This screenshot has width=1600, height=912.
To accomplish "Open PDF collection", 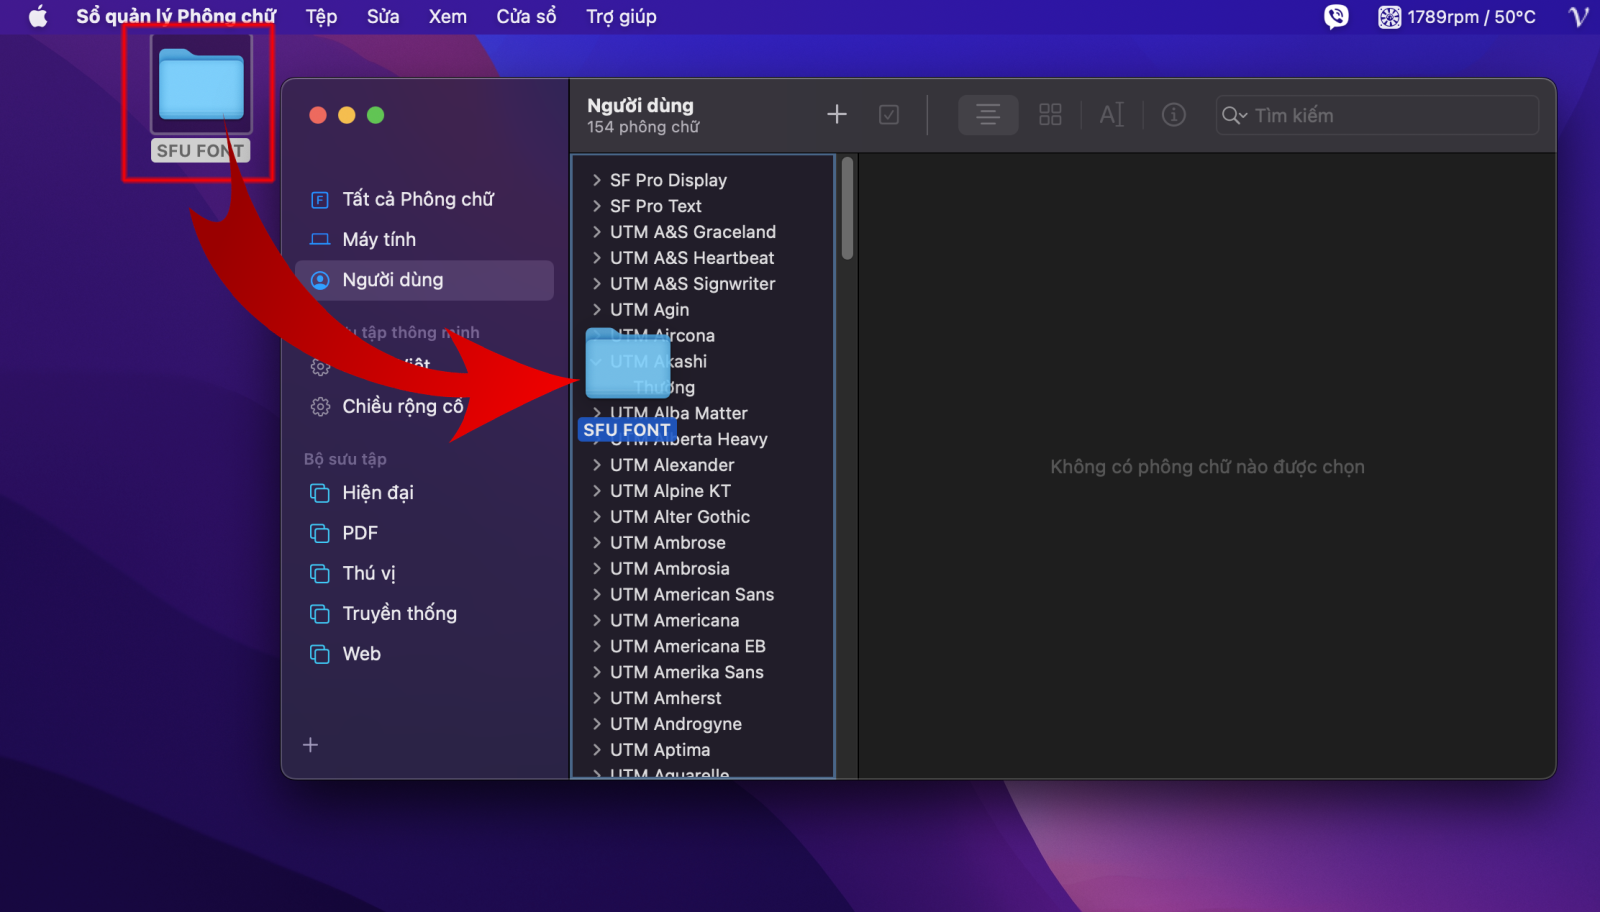I will 424,533.
